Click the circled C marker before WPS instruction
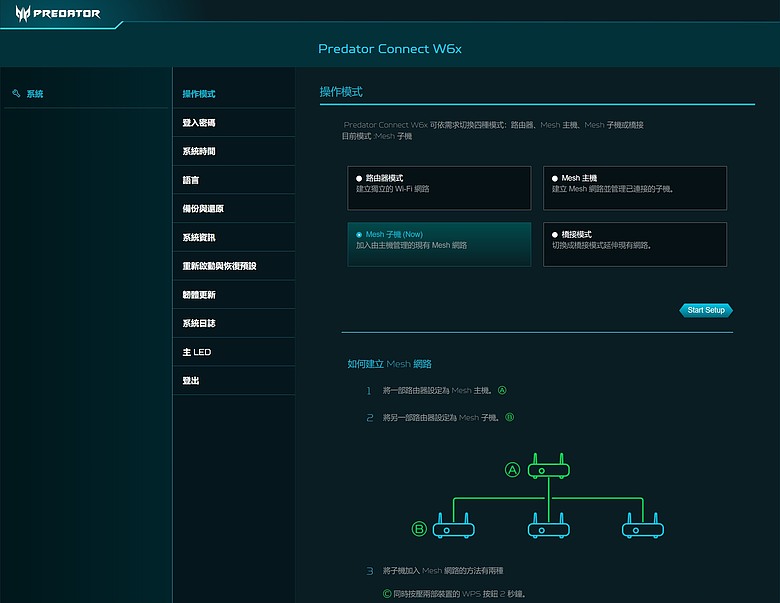The height and width of the screenshot is (603, 780). [x=387, y=594]
